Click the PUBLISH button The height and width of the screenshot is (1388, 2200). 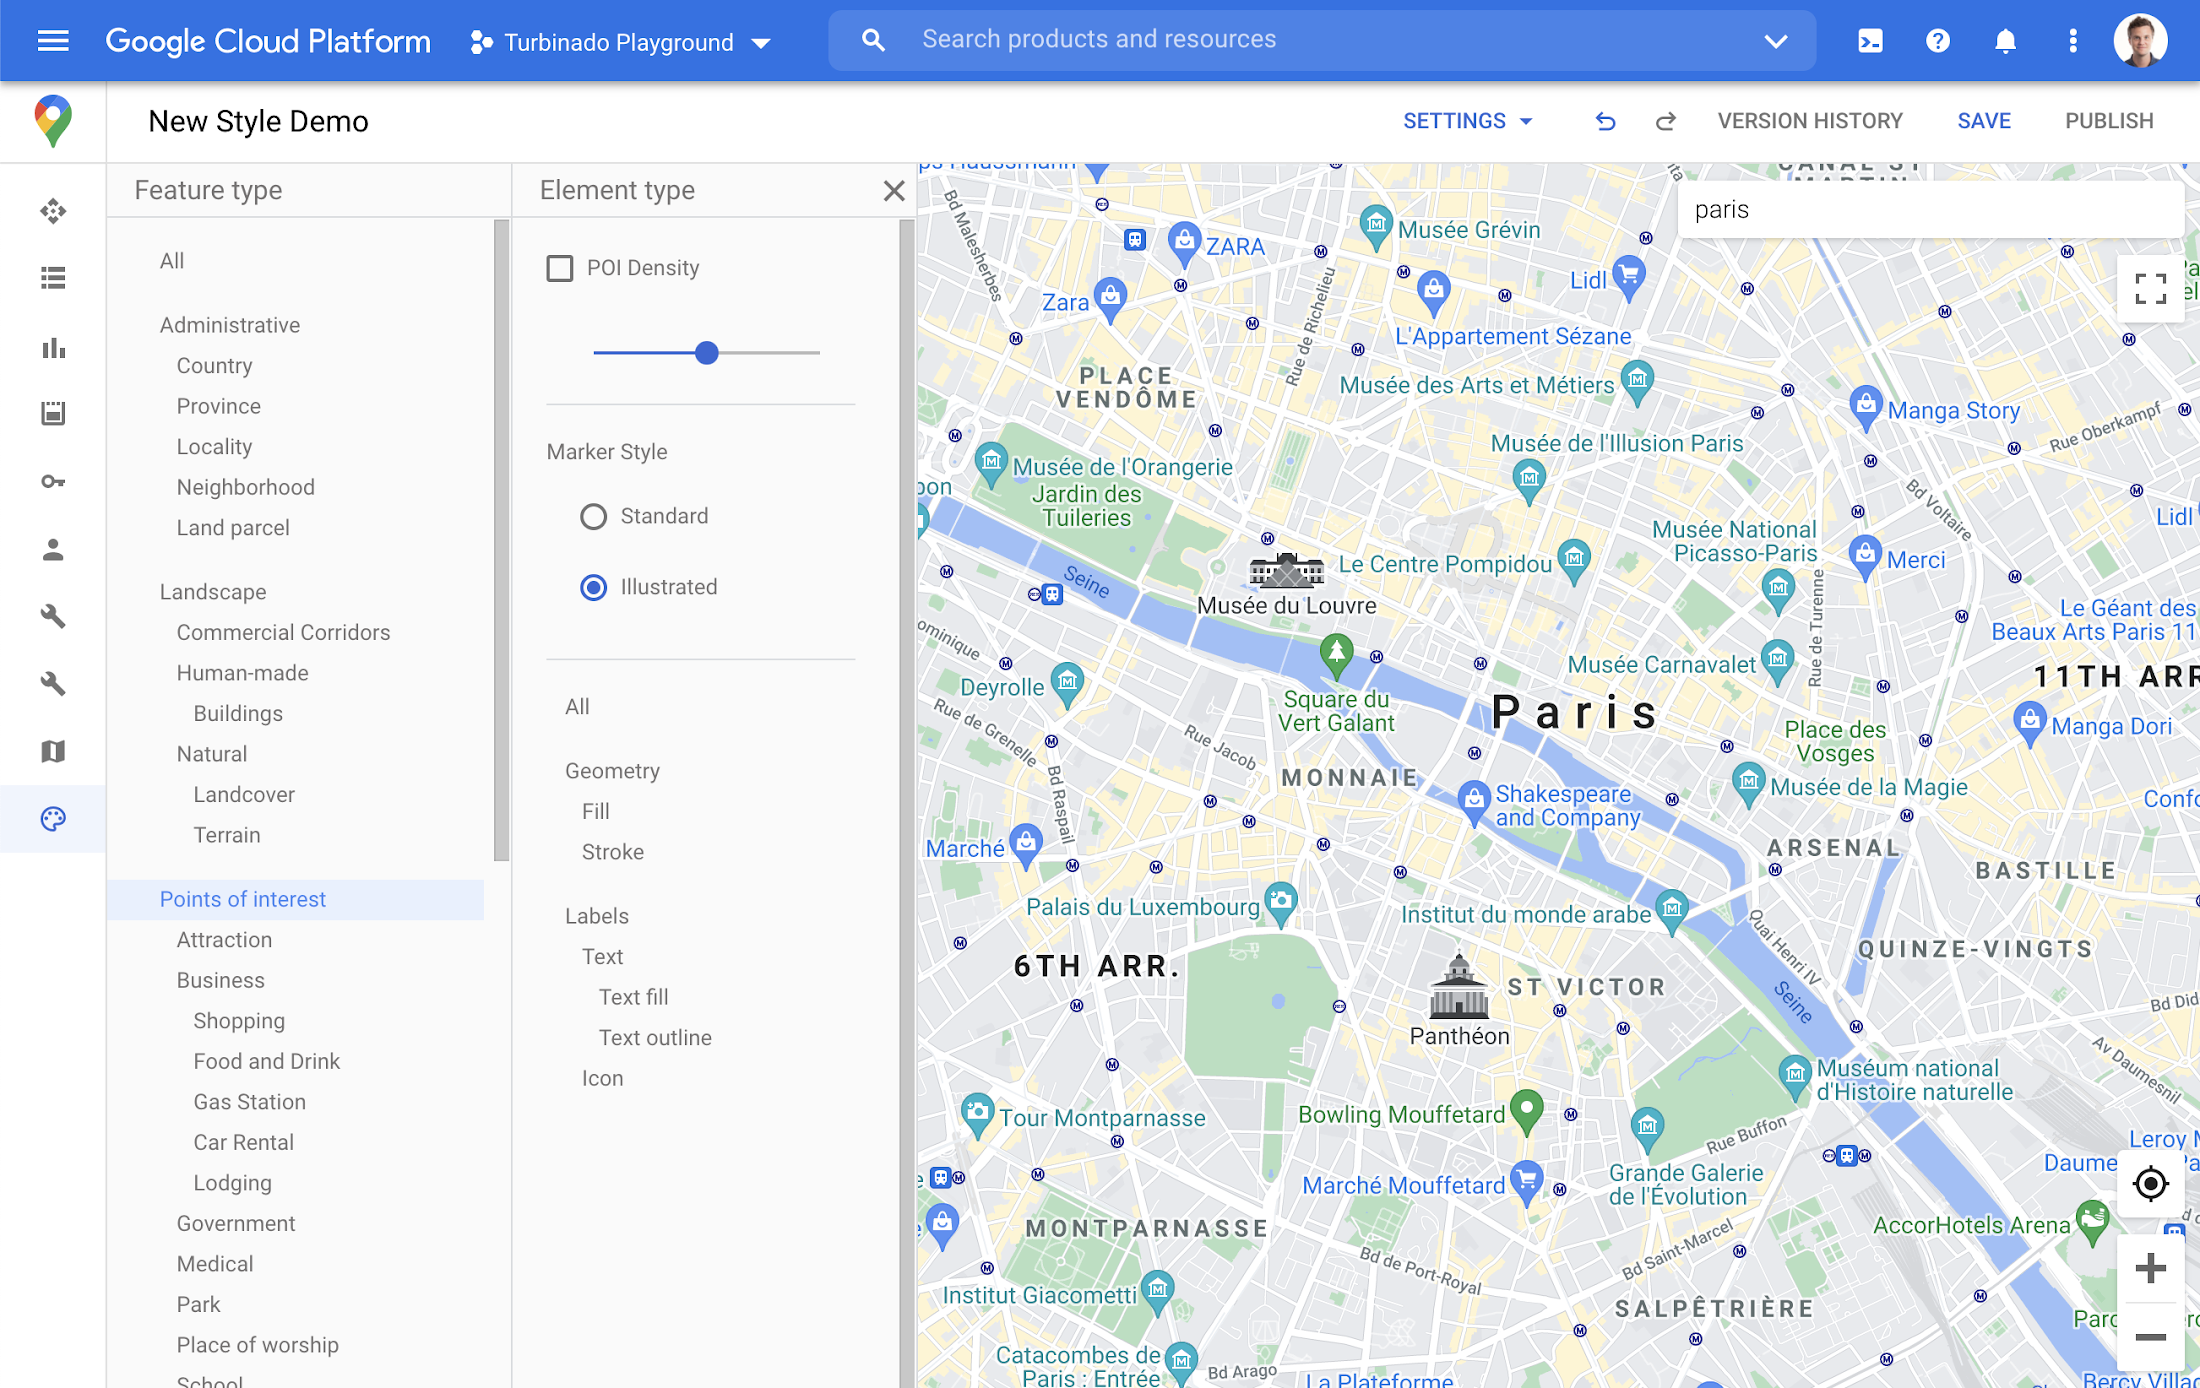pos(2109,122)
